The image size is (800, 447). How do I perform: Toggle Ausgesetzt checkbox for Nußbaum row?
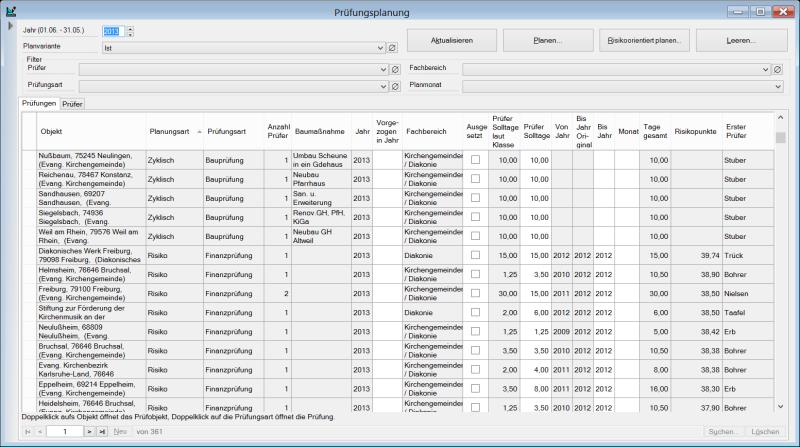476,160
